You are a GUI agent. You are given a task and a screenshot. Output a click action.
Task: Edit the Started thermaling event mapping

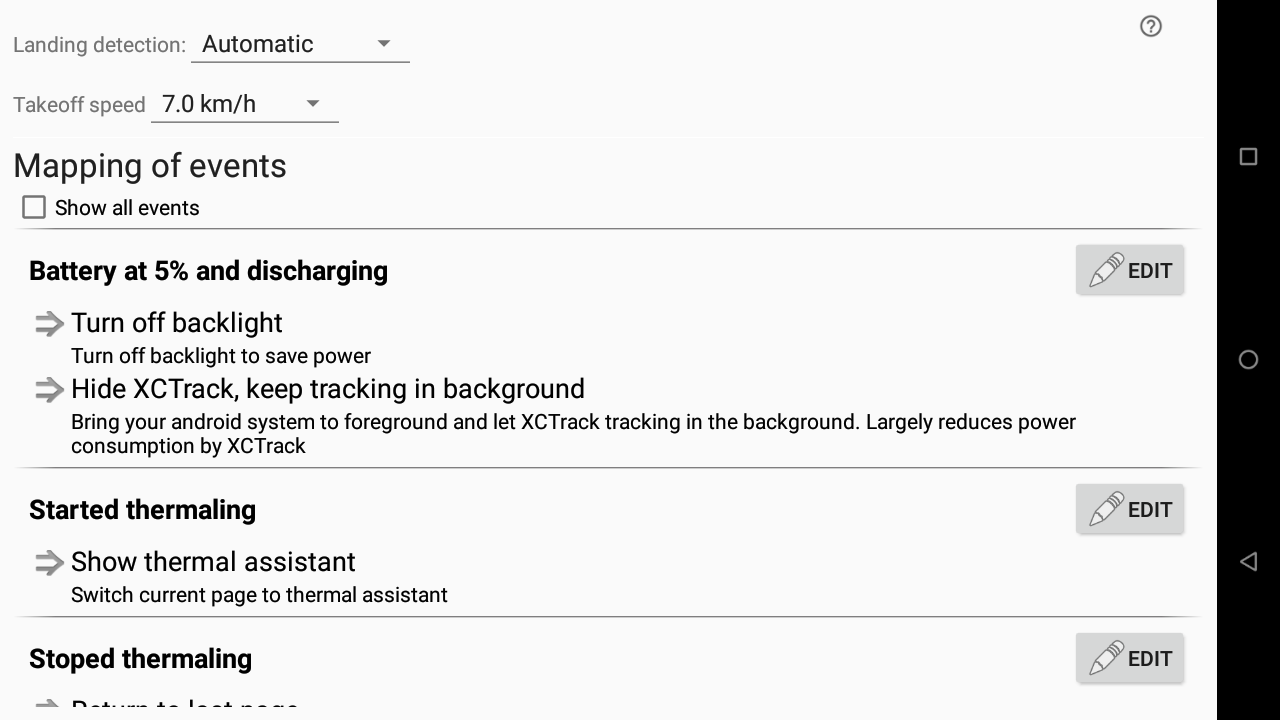[x=1130, y=509]
